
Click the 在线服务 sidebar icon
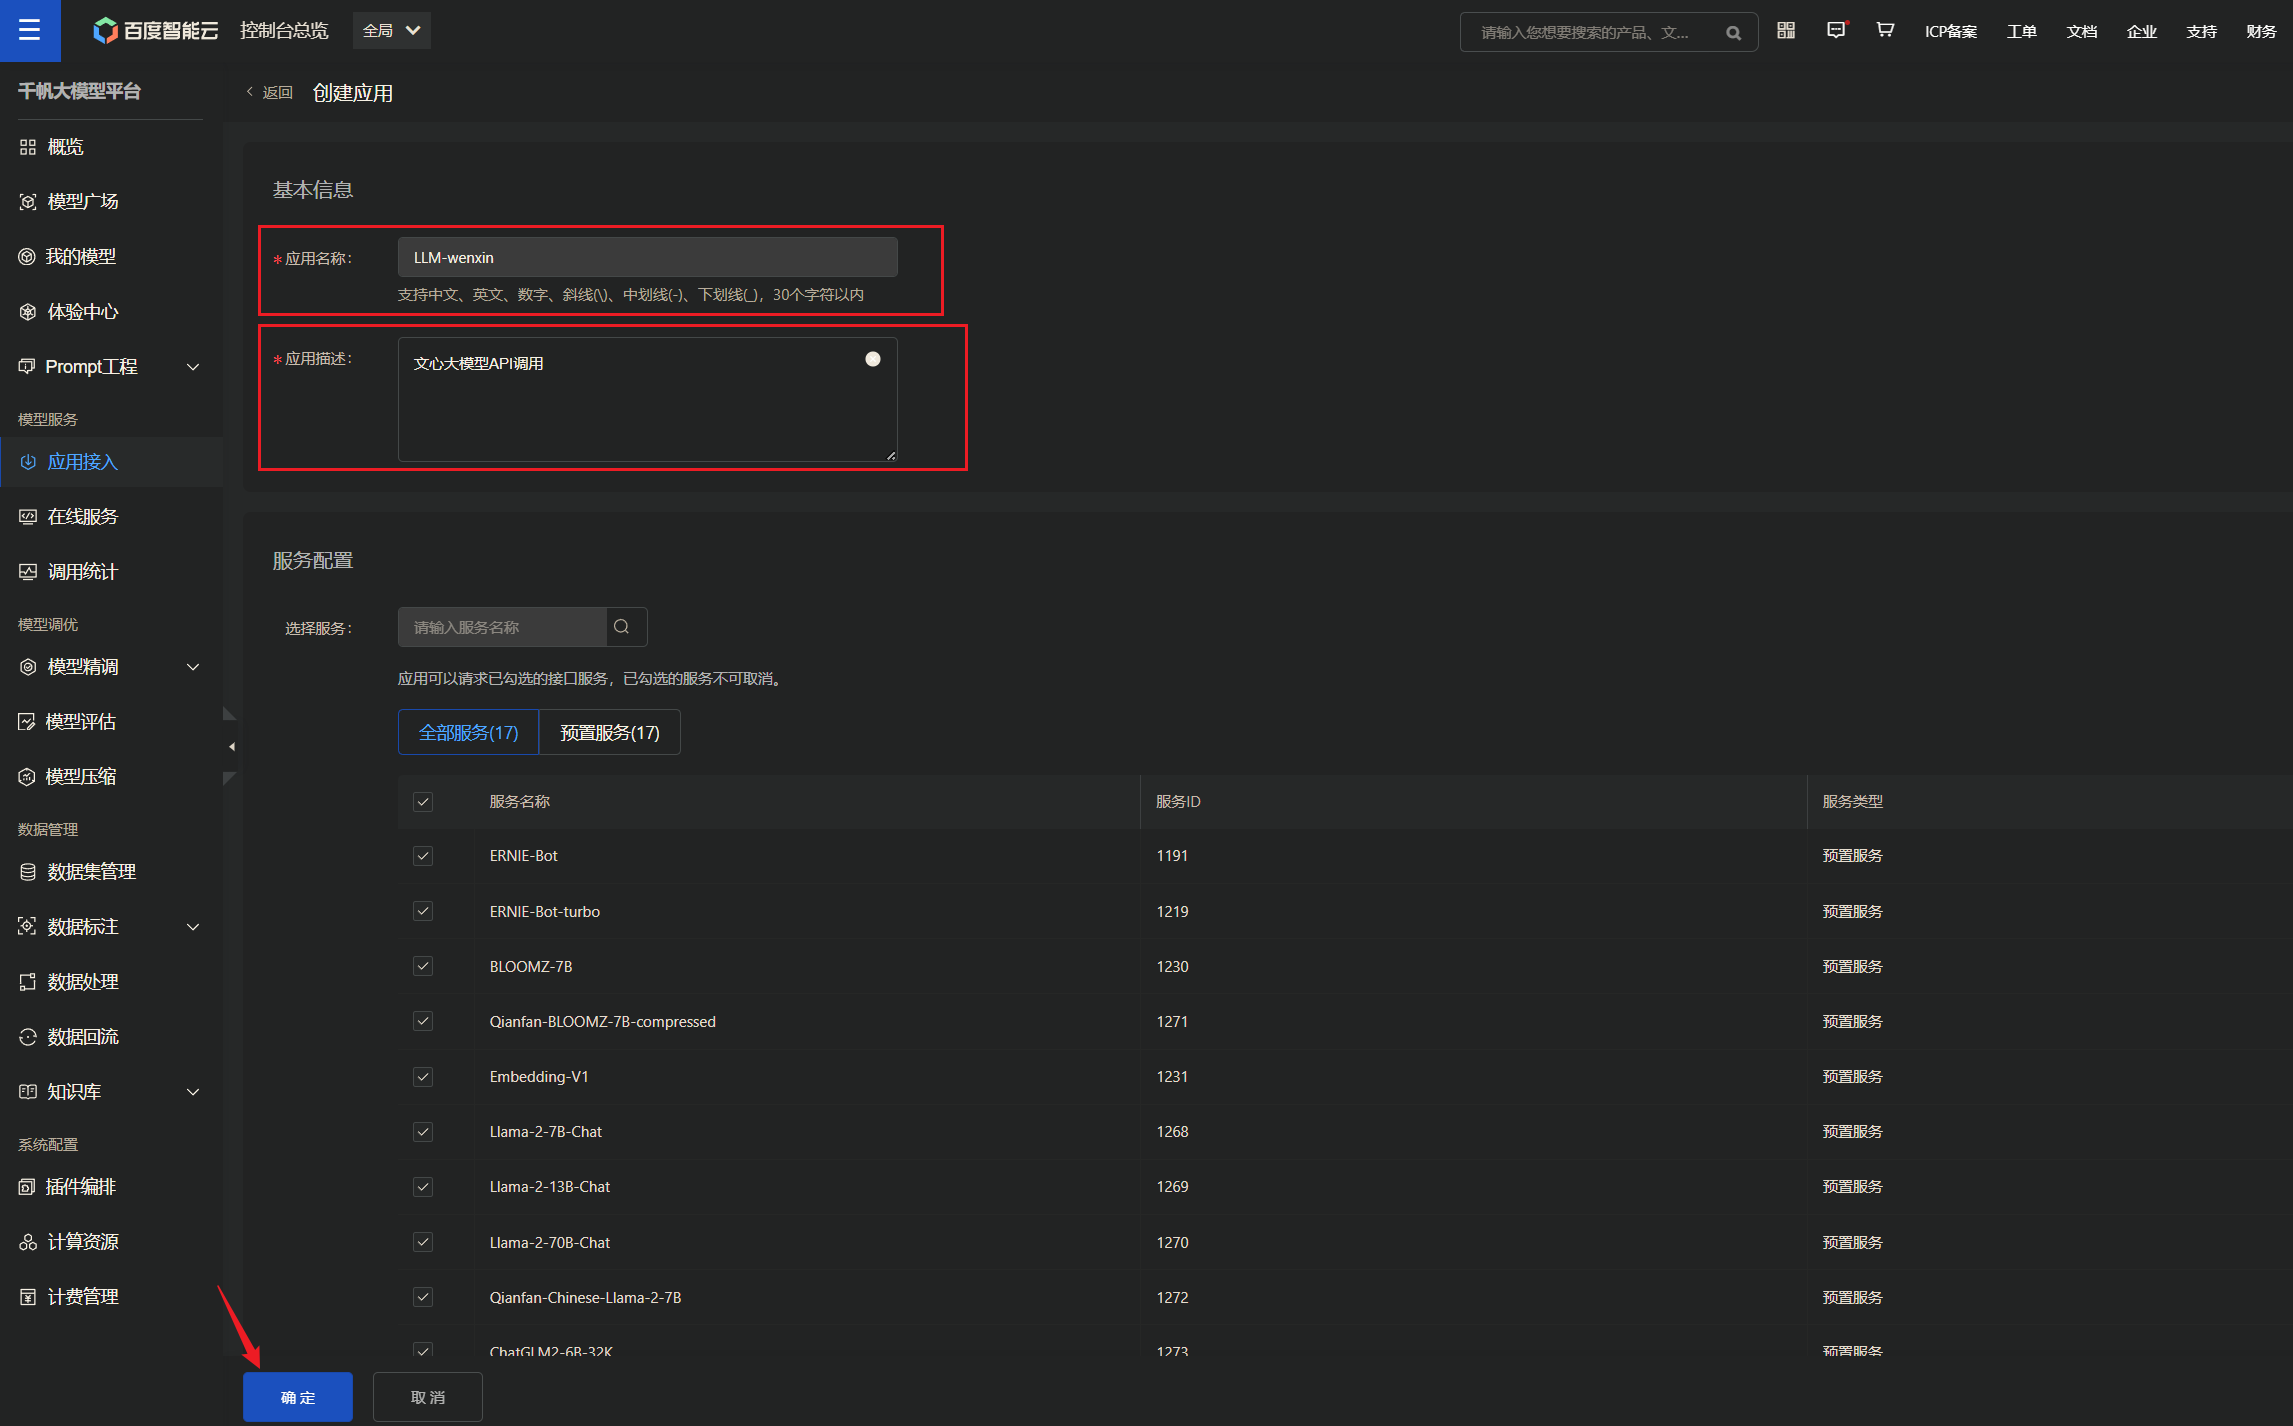pos(28,517)
